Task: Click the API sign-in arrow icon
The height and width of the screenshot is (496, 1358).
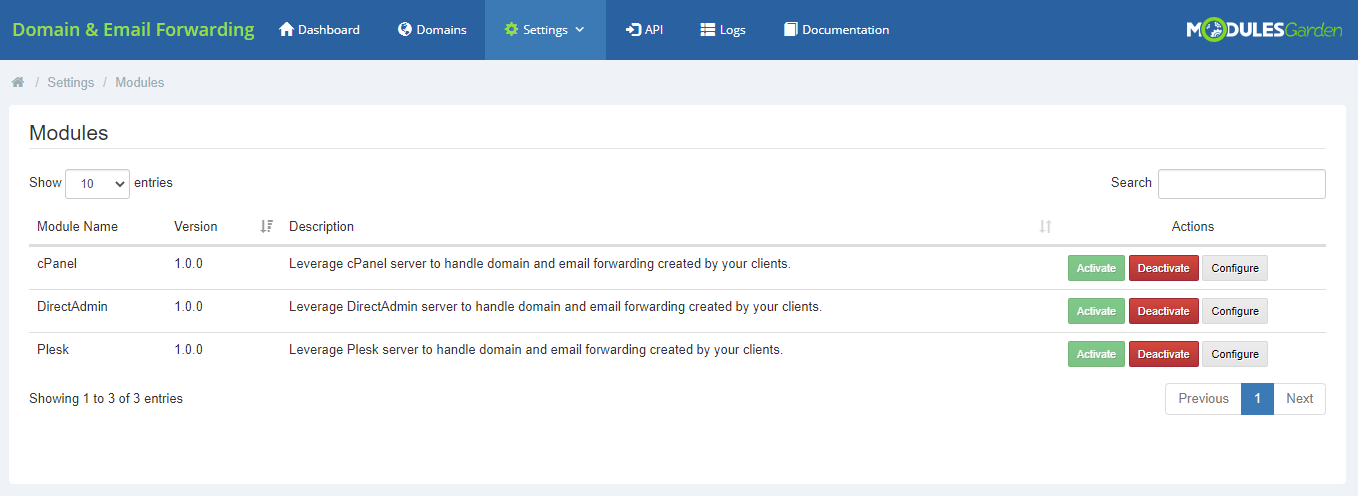Action: pos(633,30)
